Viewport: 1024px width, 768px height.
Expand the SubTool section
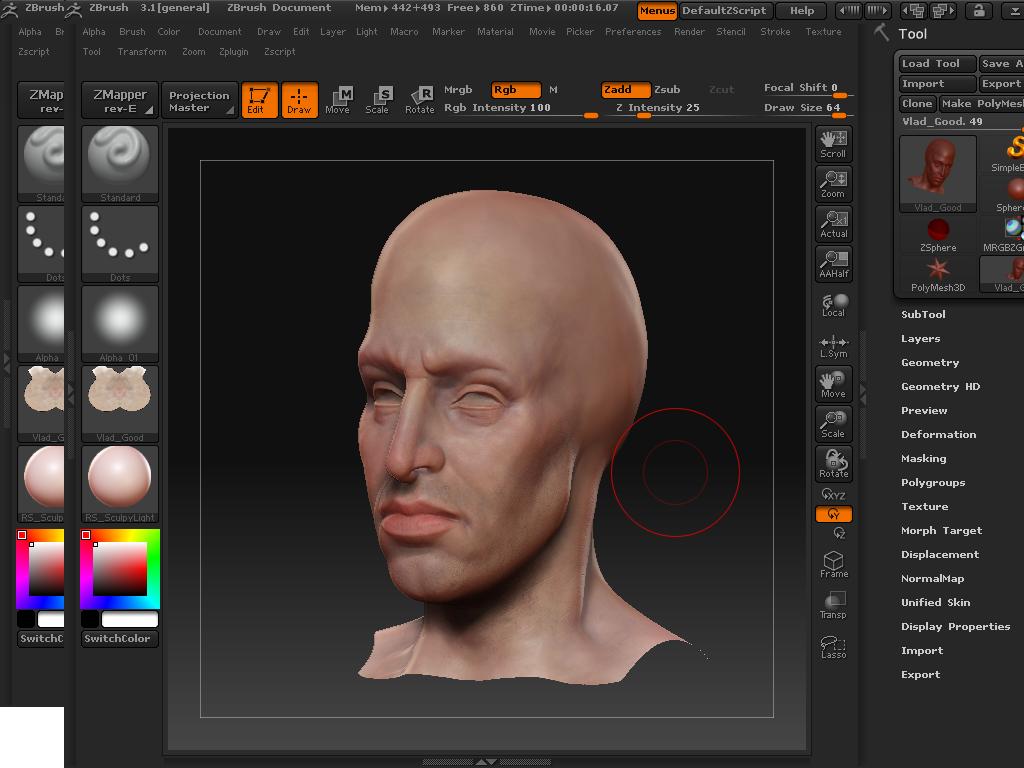tap(923, 315)
